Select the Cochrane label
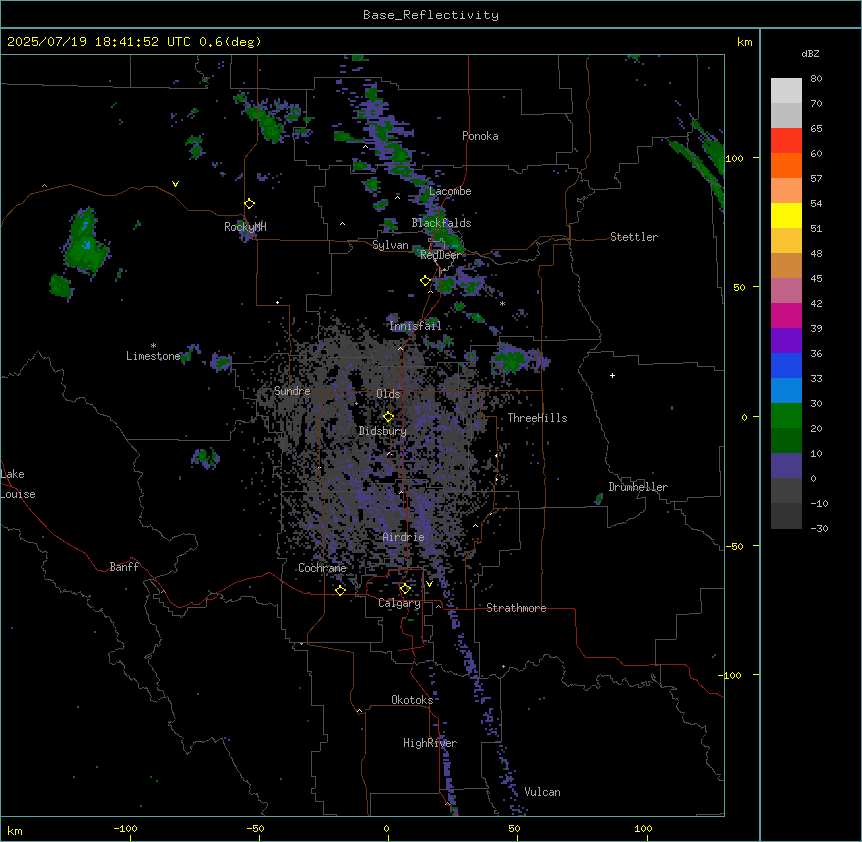The height and width of the screenshot is (842, 862). click(x=322, y=568)
